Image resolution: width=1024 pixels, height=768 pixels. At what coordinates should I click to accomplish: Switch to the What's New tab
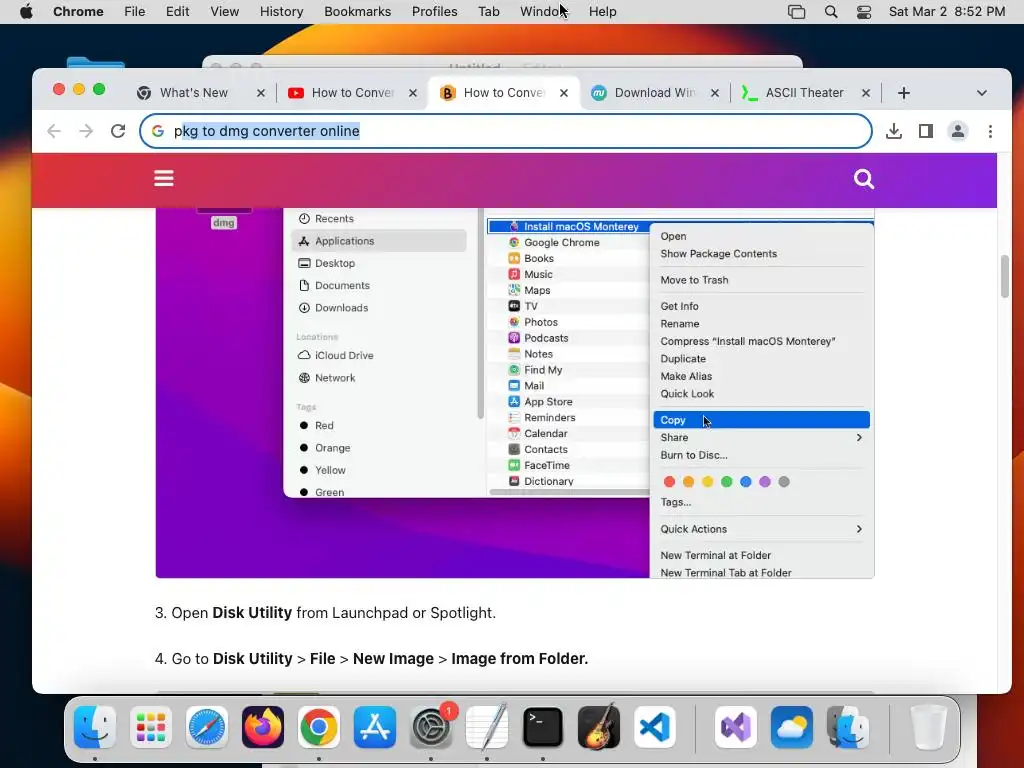click(x=194, y=93)
